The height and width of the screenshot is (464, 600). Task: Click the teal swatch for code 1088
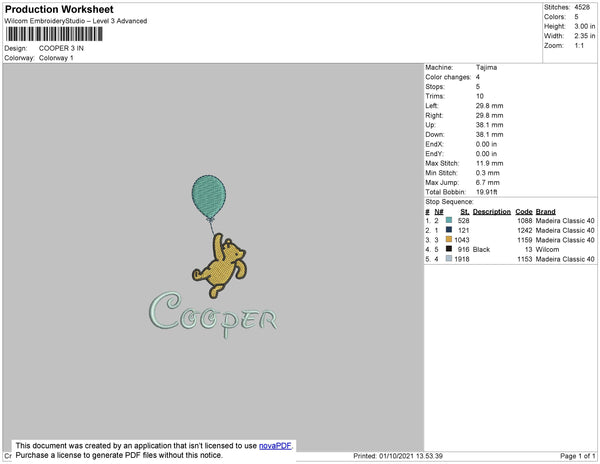point(449,220)
